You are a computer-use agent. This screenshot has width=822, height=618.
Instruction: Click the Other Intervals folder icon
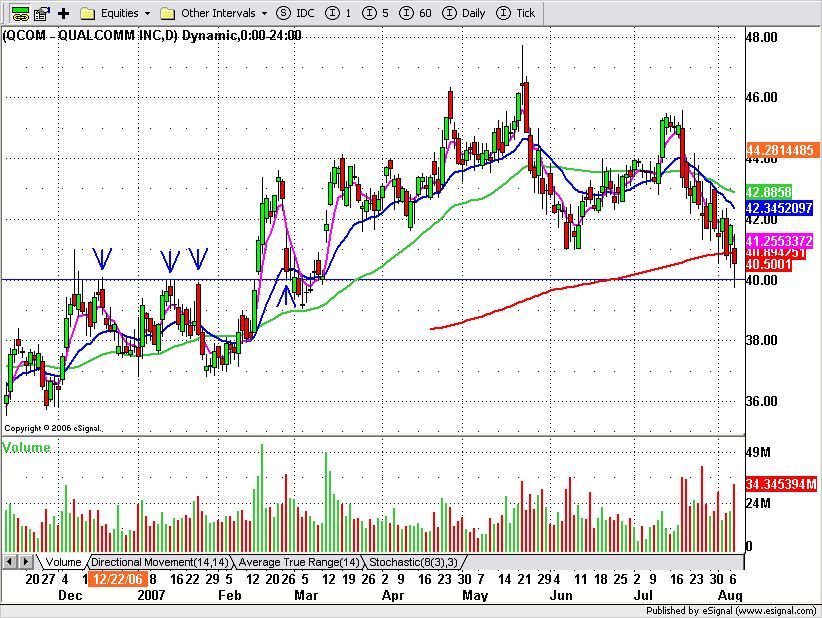[167, 13]
